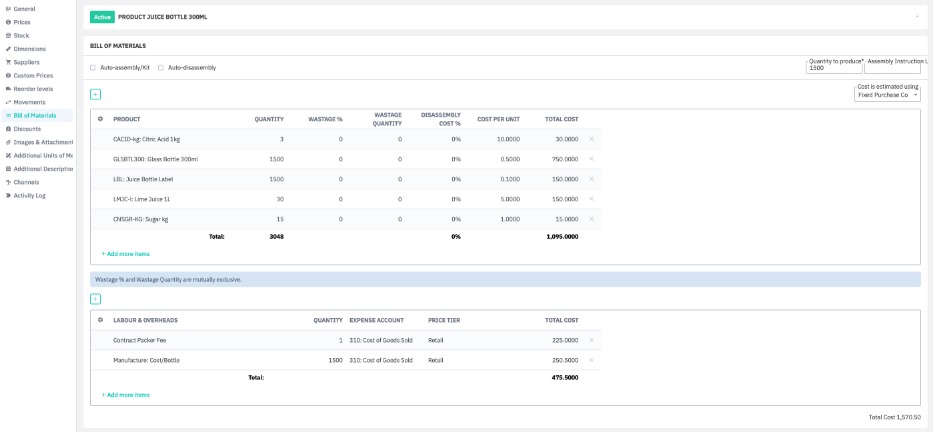
Task: Open gear settings in the Product table header
Action: click(100, 119)
